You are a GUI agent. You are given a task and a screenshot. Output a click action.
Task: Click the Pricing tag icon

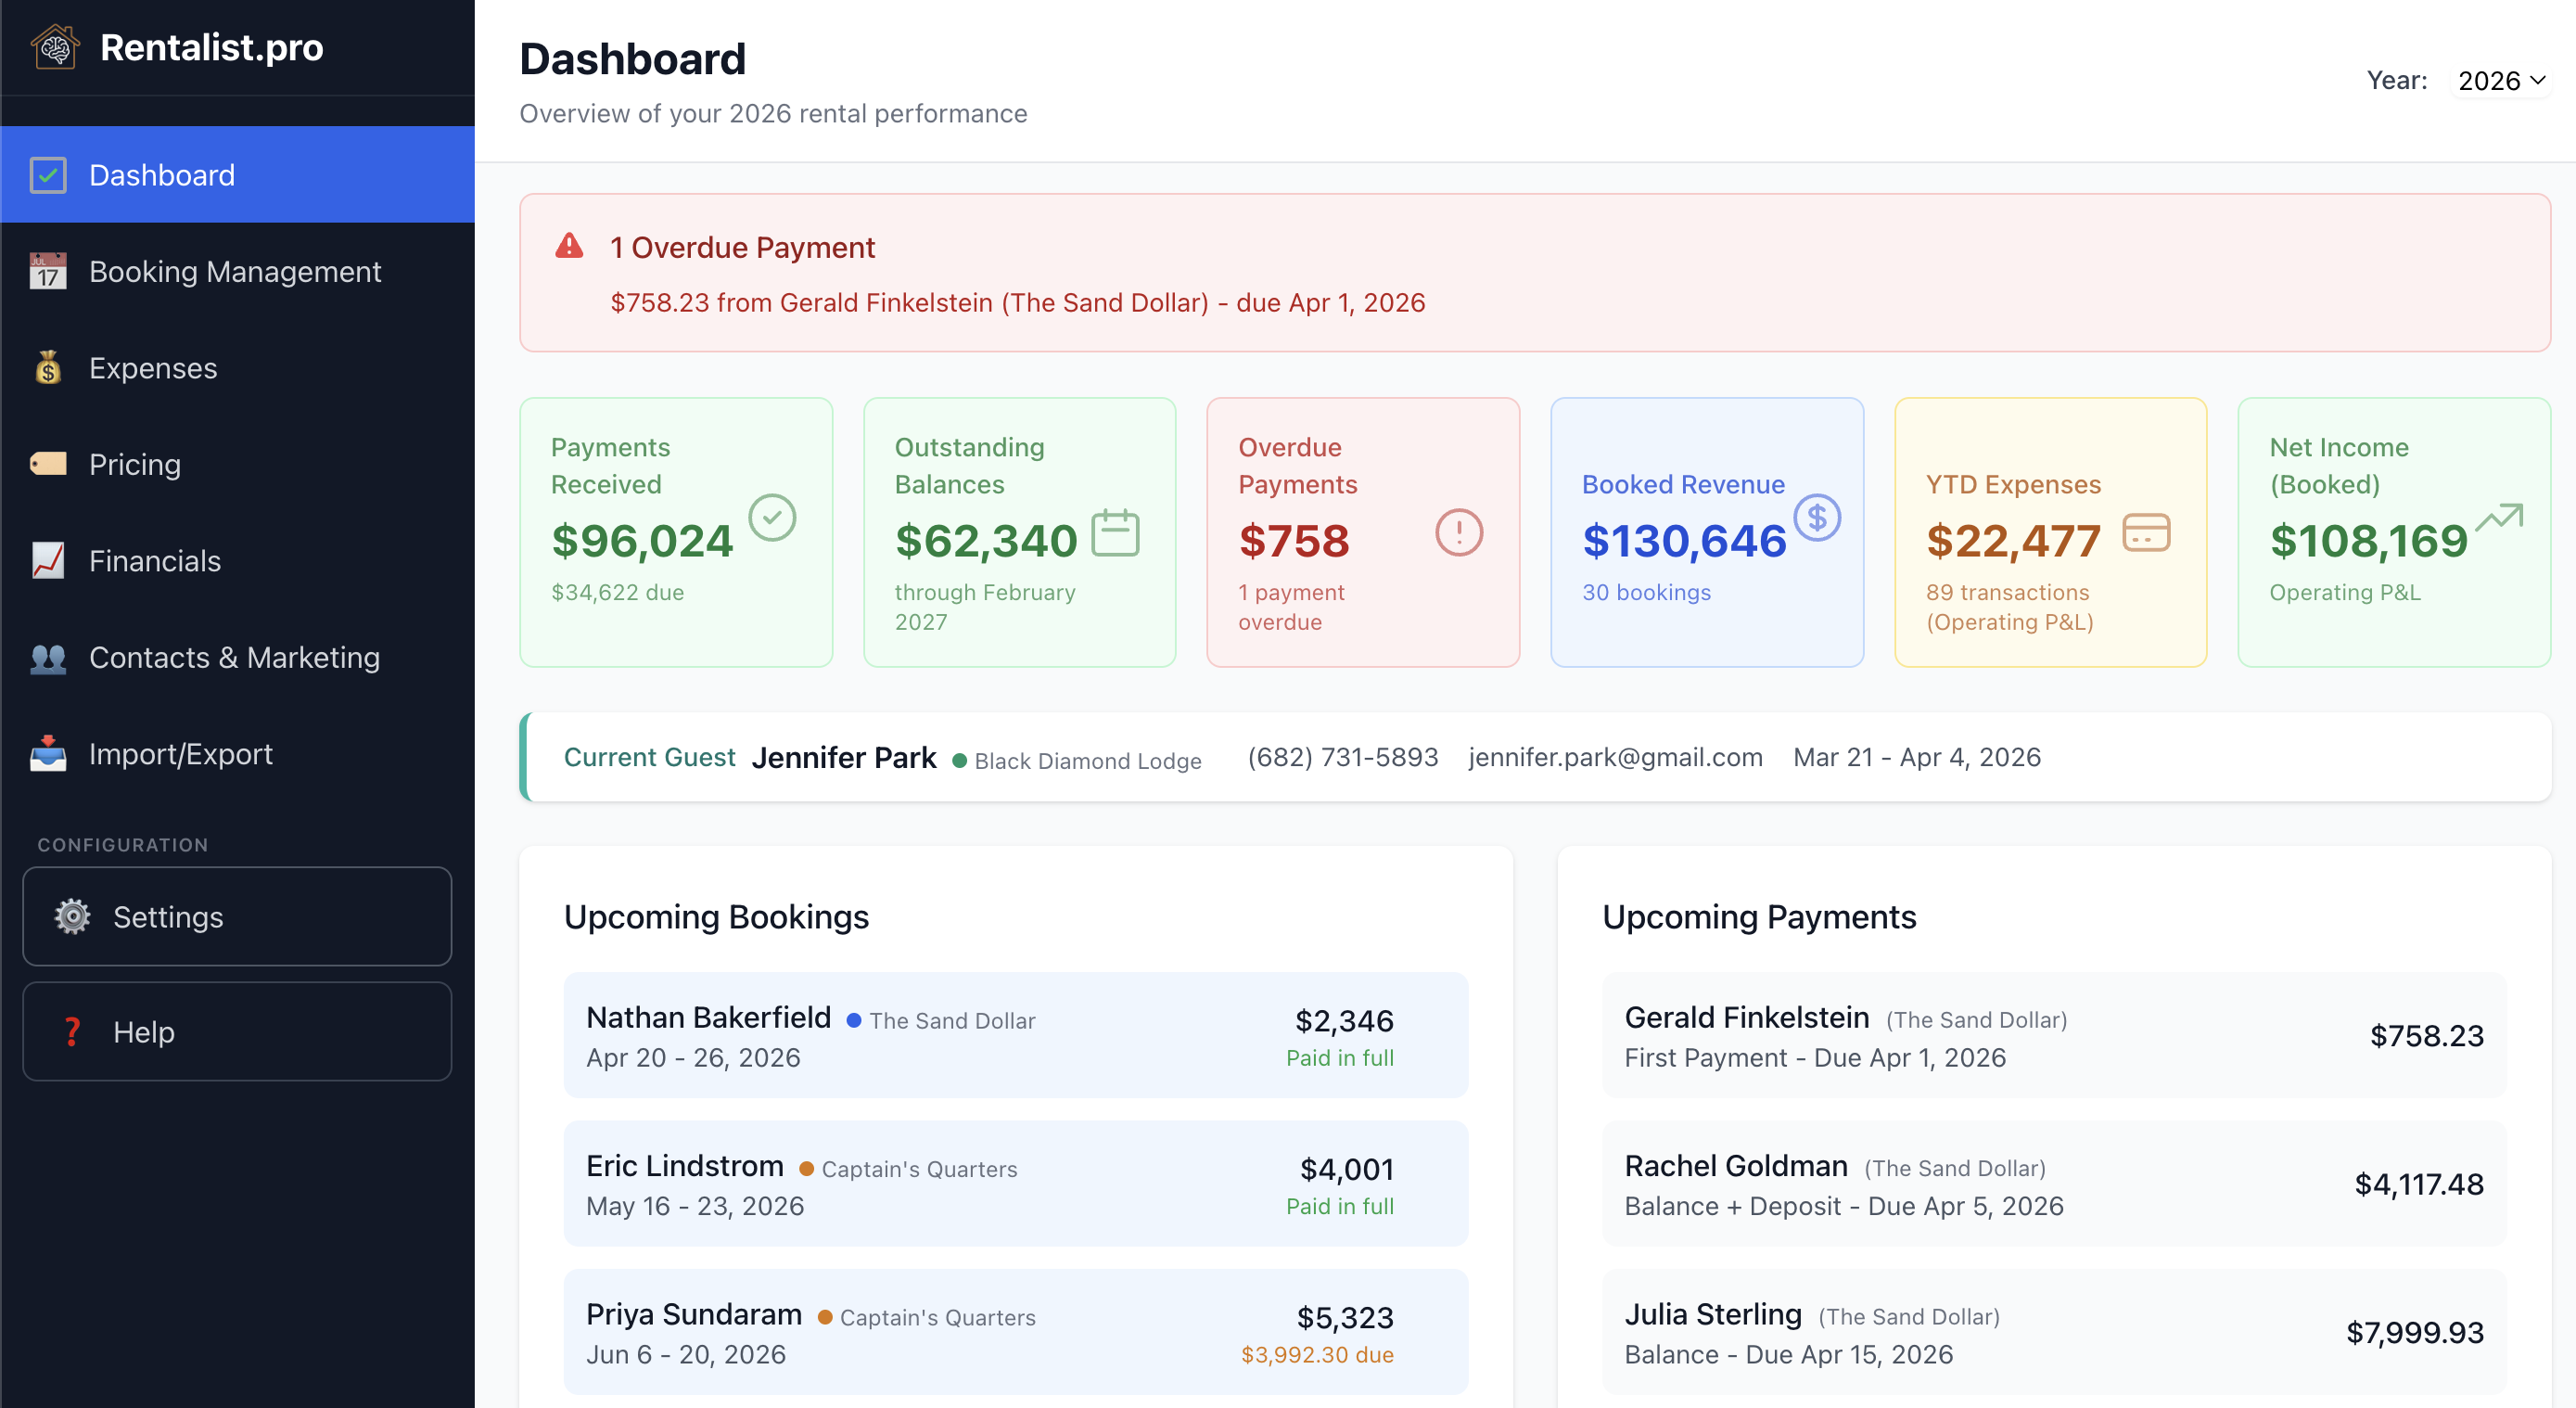[47, 463]
